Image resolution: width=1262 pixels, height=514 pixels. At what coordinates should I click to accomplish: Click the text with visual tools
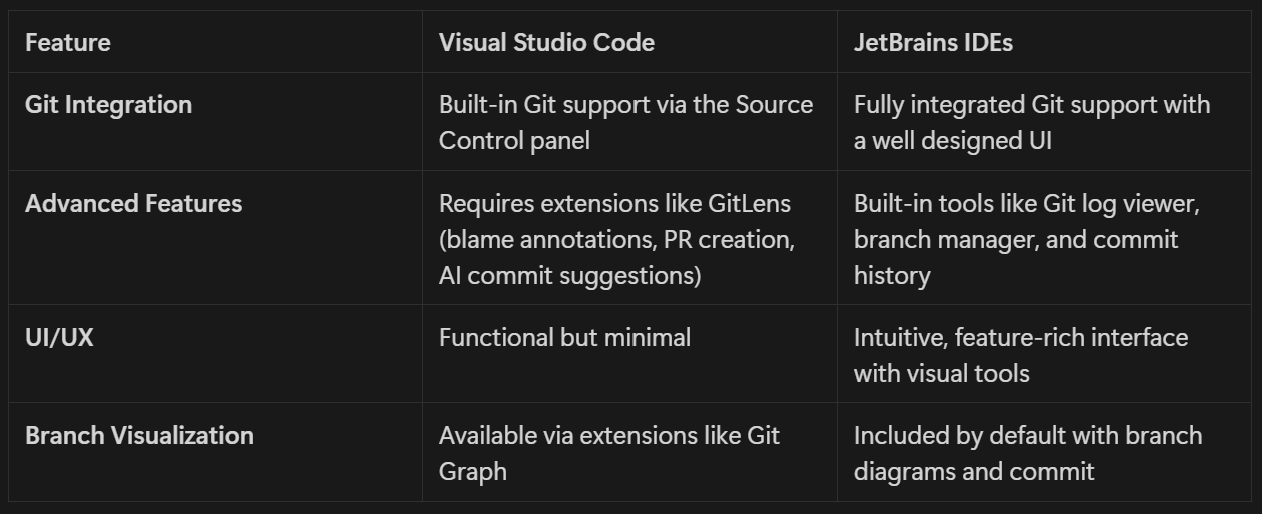click(x=942, y=373)
